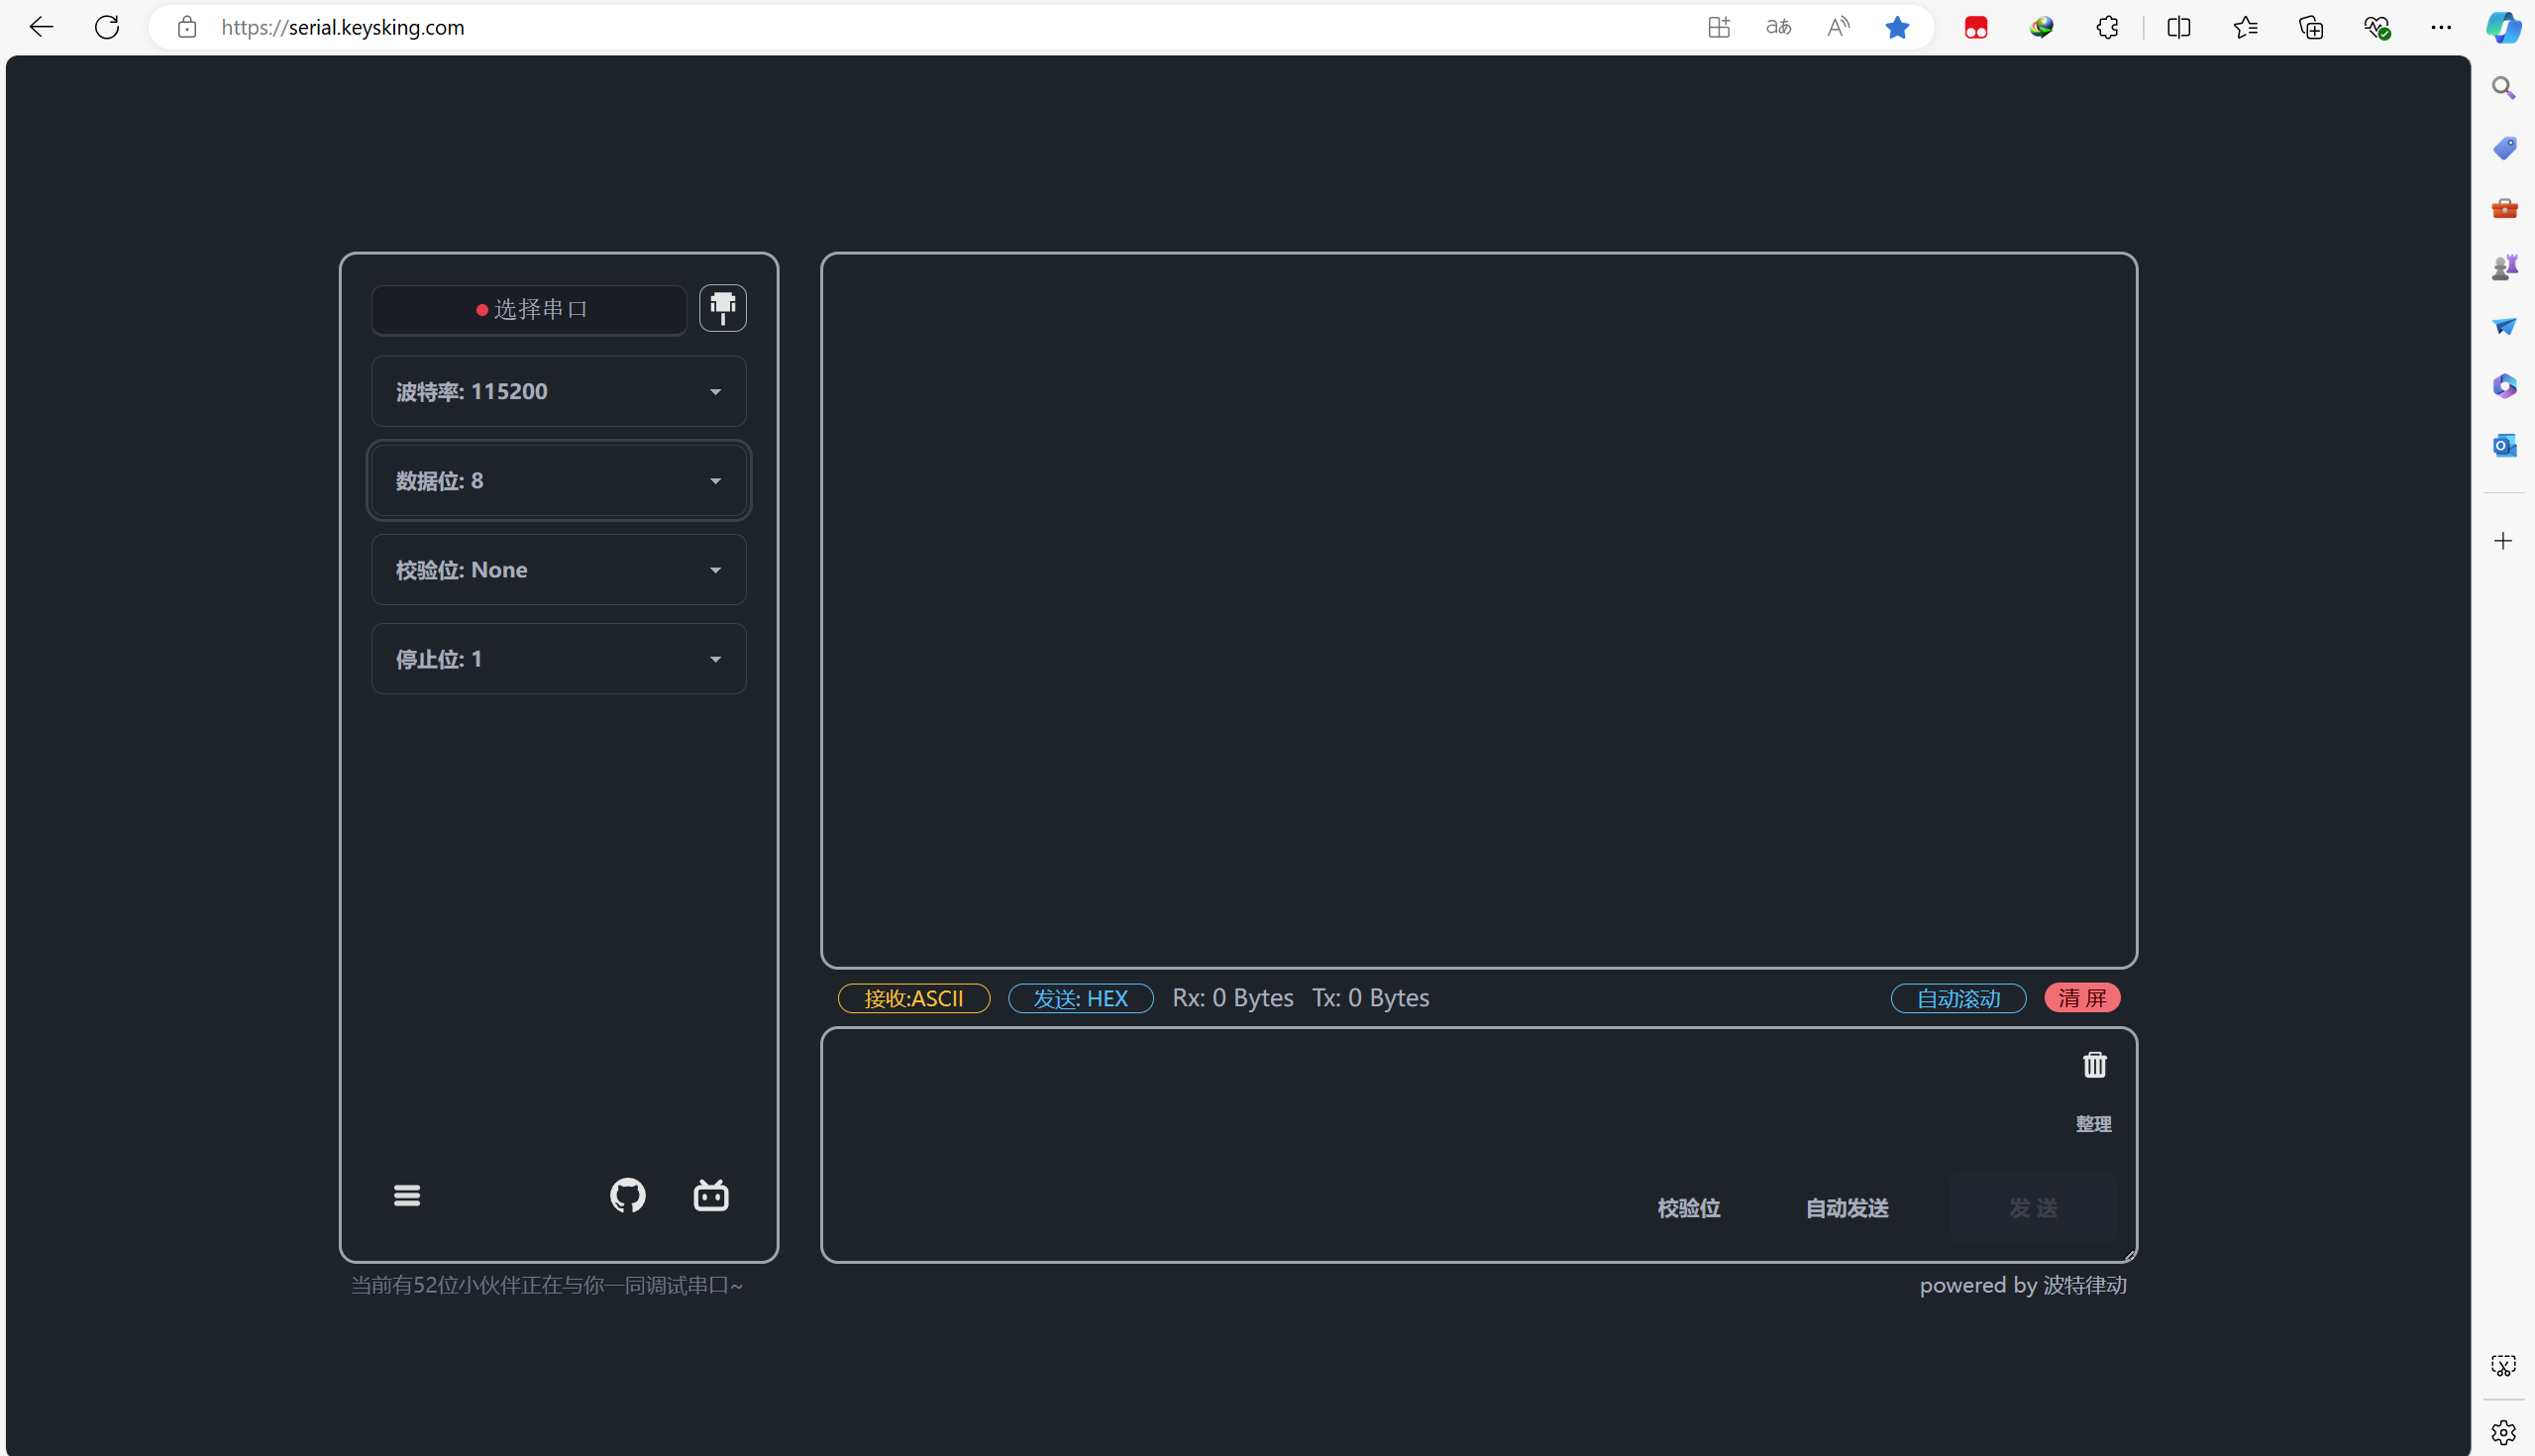Toggle receive mode 接收:ASCII
2535x1456 pixels.
913,998
